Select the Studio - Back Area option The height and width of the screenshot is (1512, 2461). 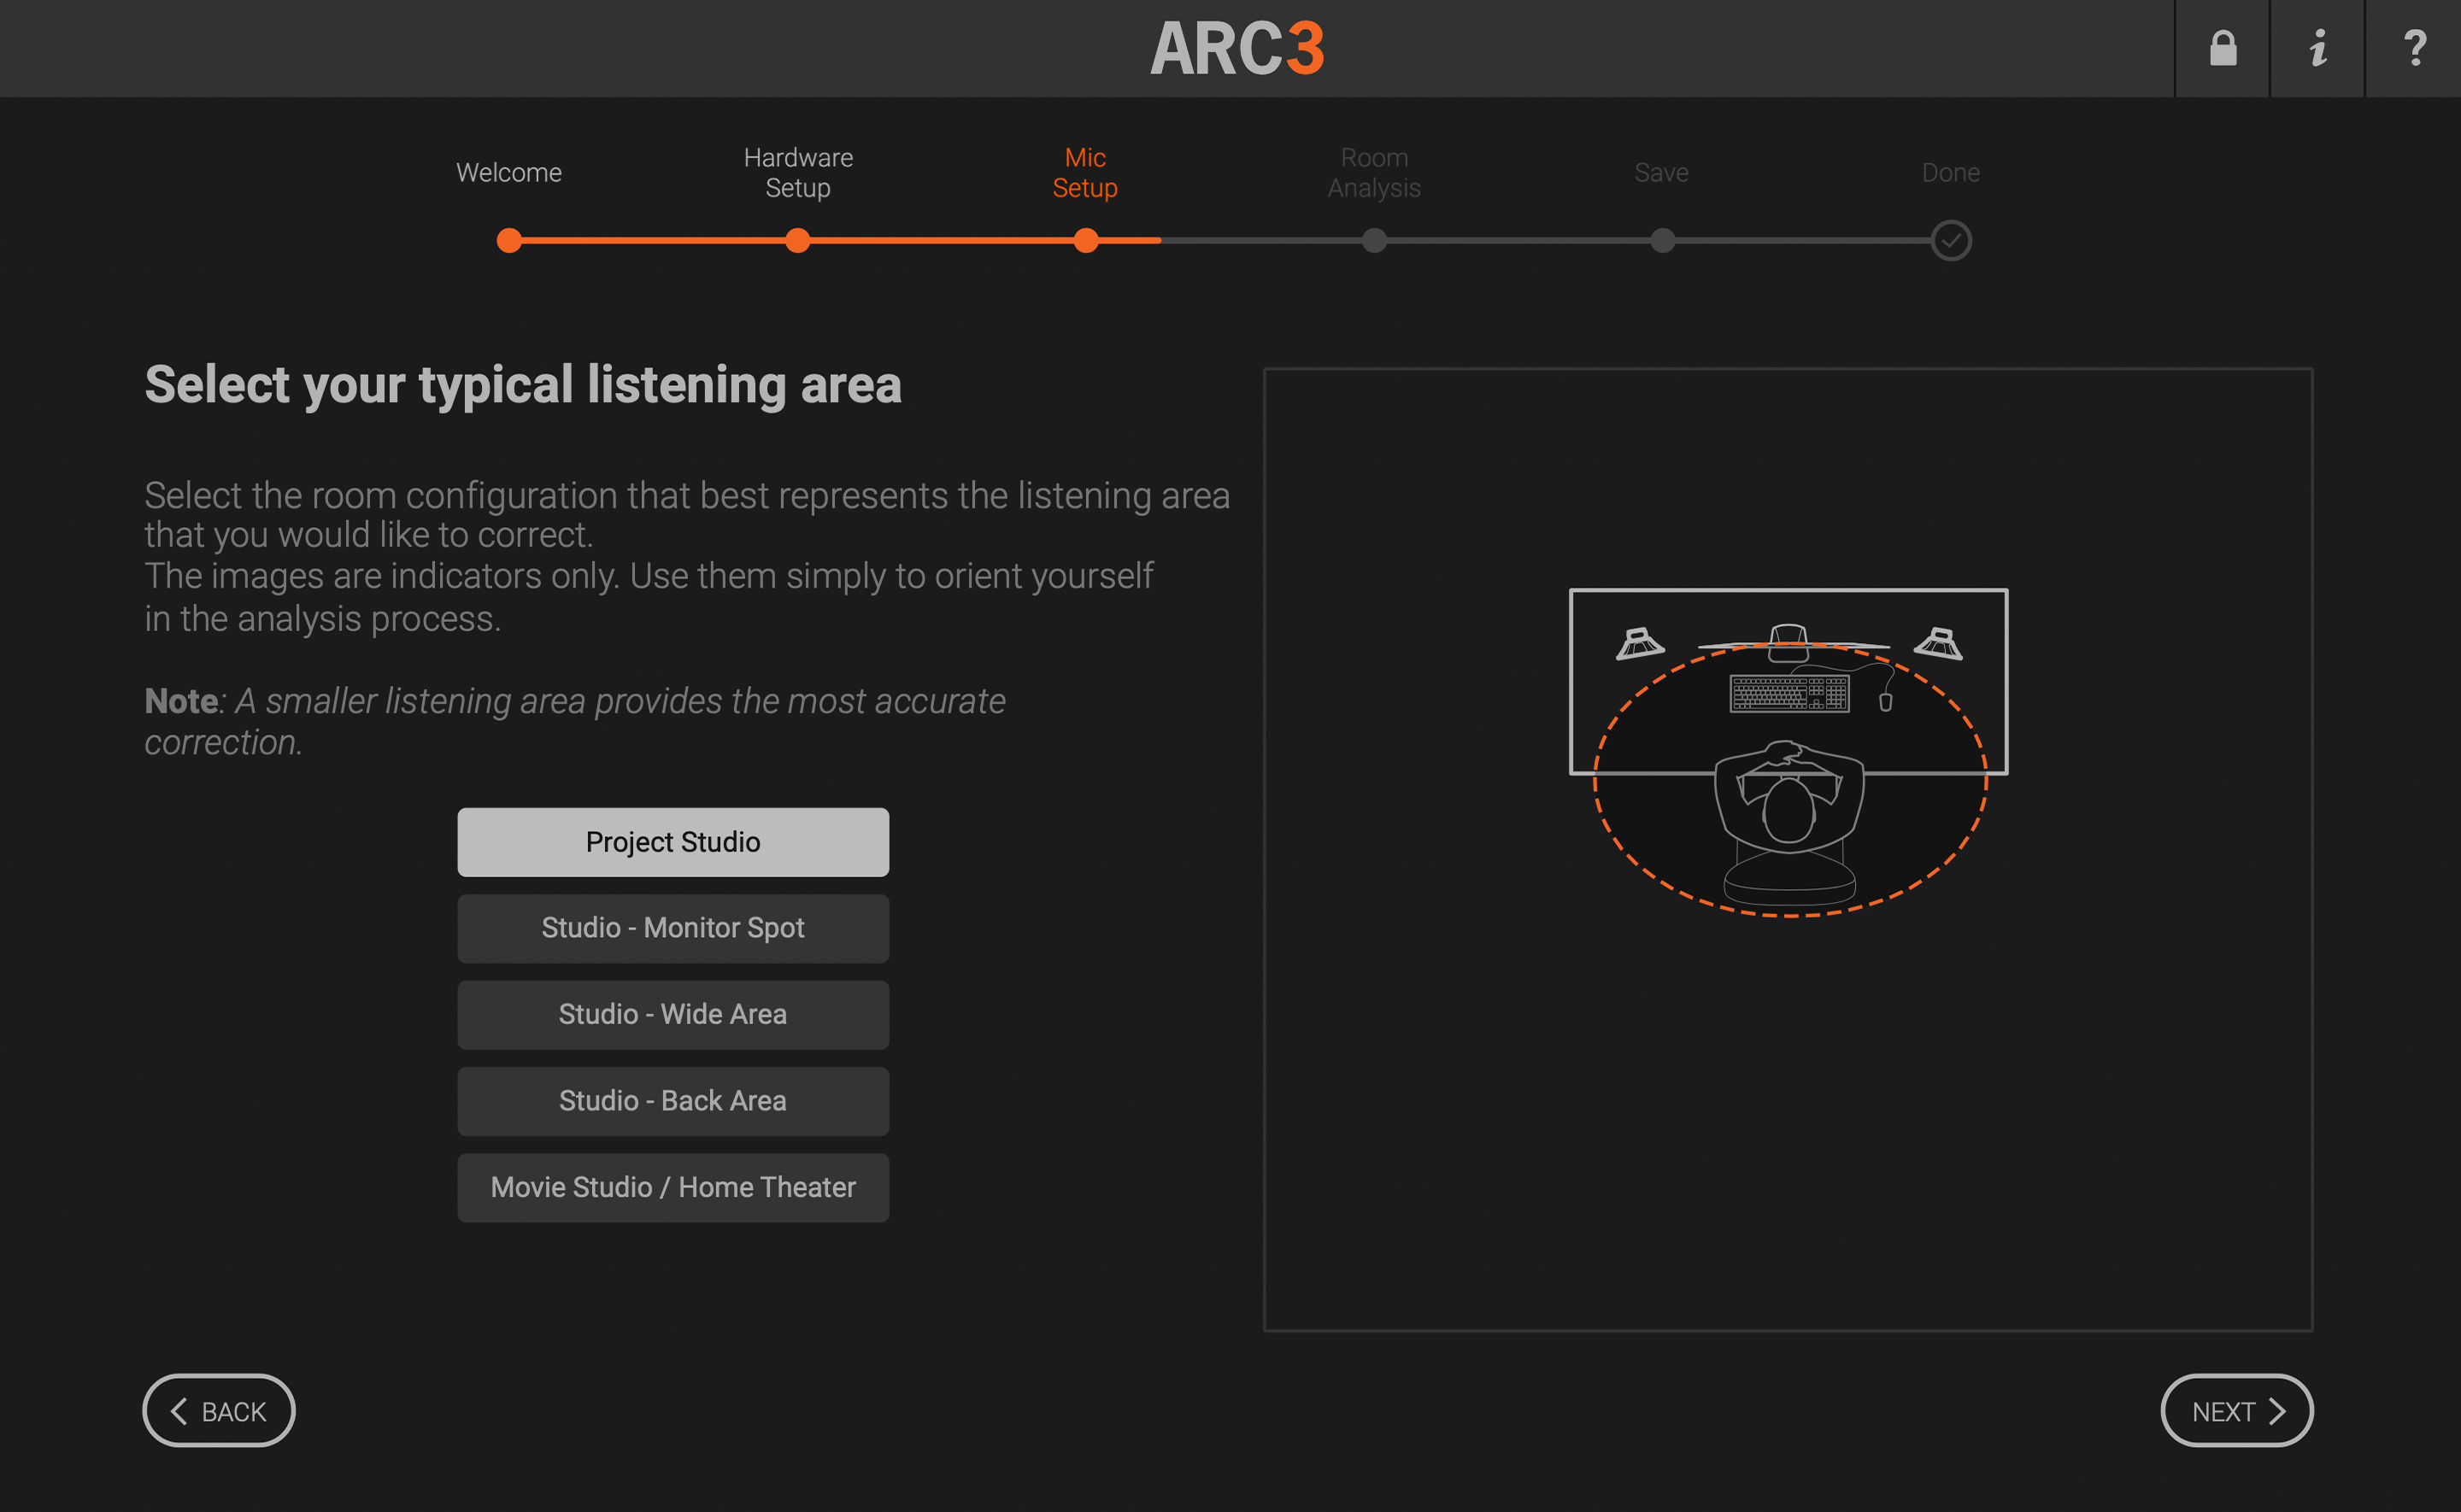[x=672, y=1100]
